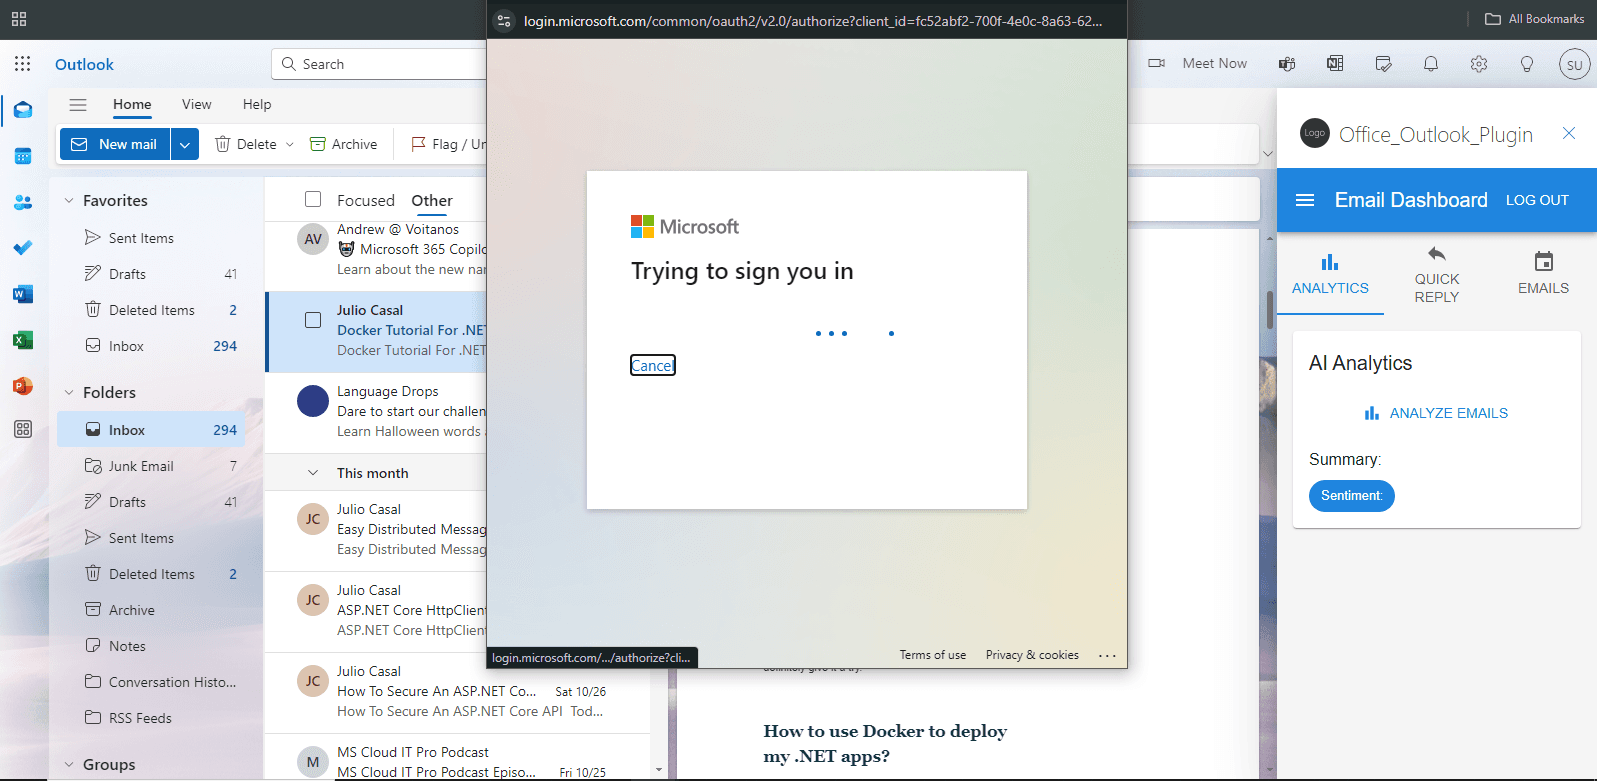The width and height of the screenshot is (1597, 781).
Task: Open the OneNote feed icon in header
Action: (1335, 64)
